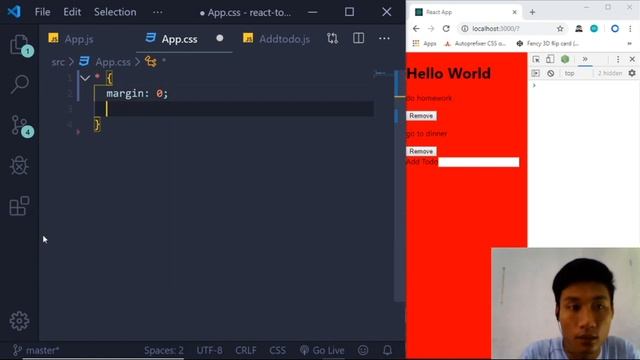Click the Add Todo input field
The image size is (640, 360).
click(x=478, y=162)
